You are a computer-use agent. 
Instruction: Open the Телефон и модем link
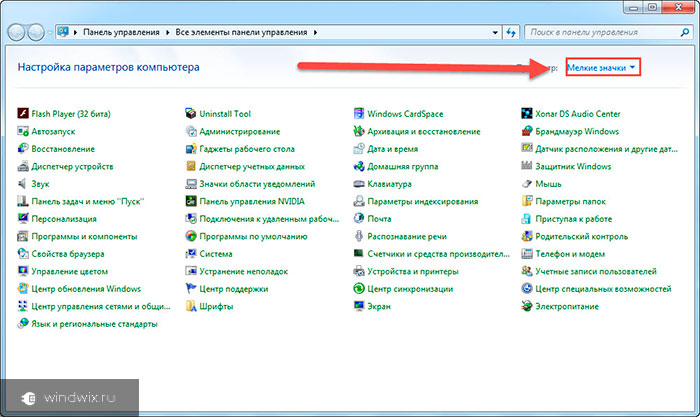[x=570, y=254]
